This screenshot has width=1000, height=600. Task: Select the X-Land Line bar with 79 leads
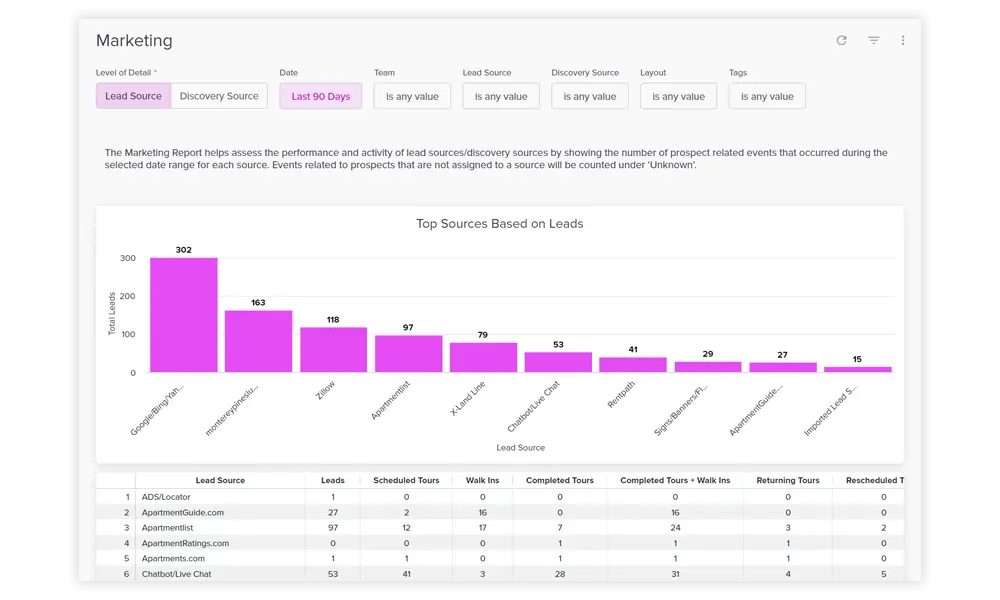(x=483, y=358)
